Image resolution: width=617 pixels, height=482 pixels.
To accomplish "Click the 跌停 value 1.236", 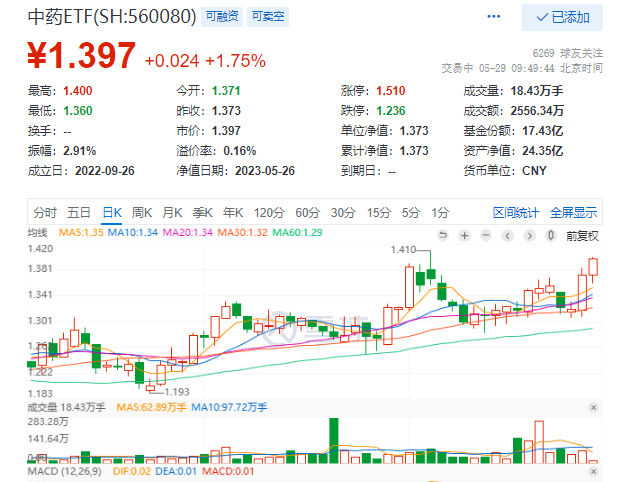I will 391,111.
